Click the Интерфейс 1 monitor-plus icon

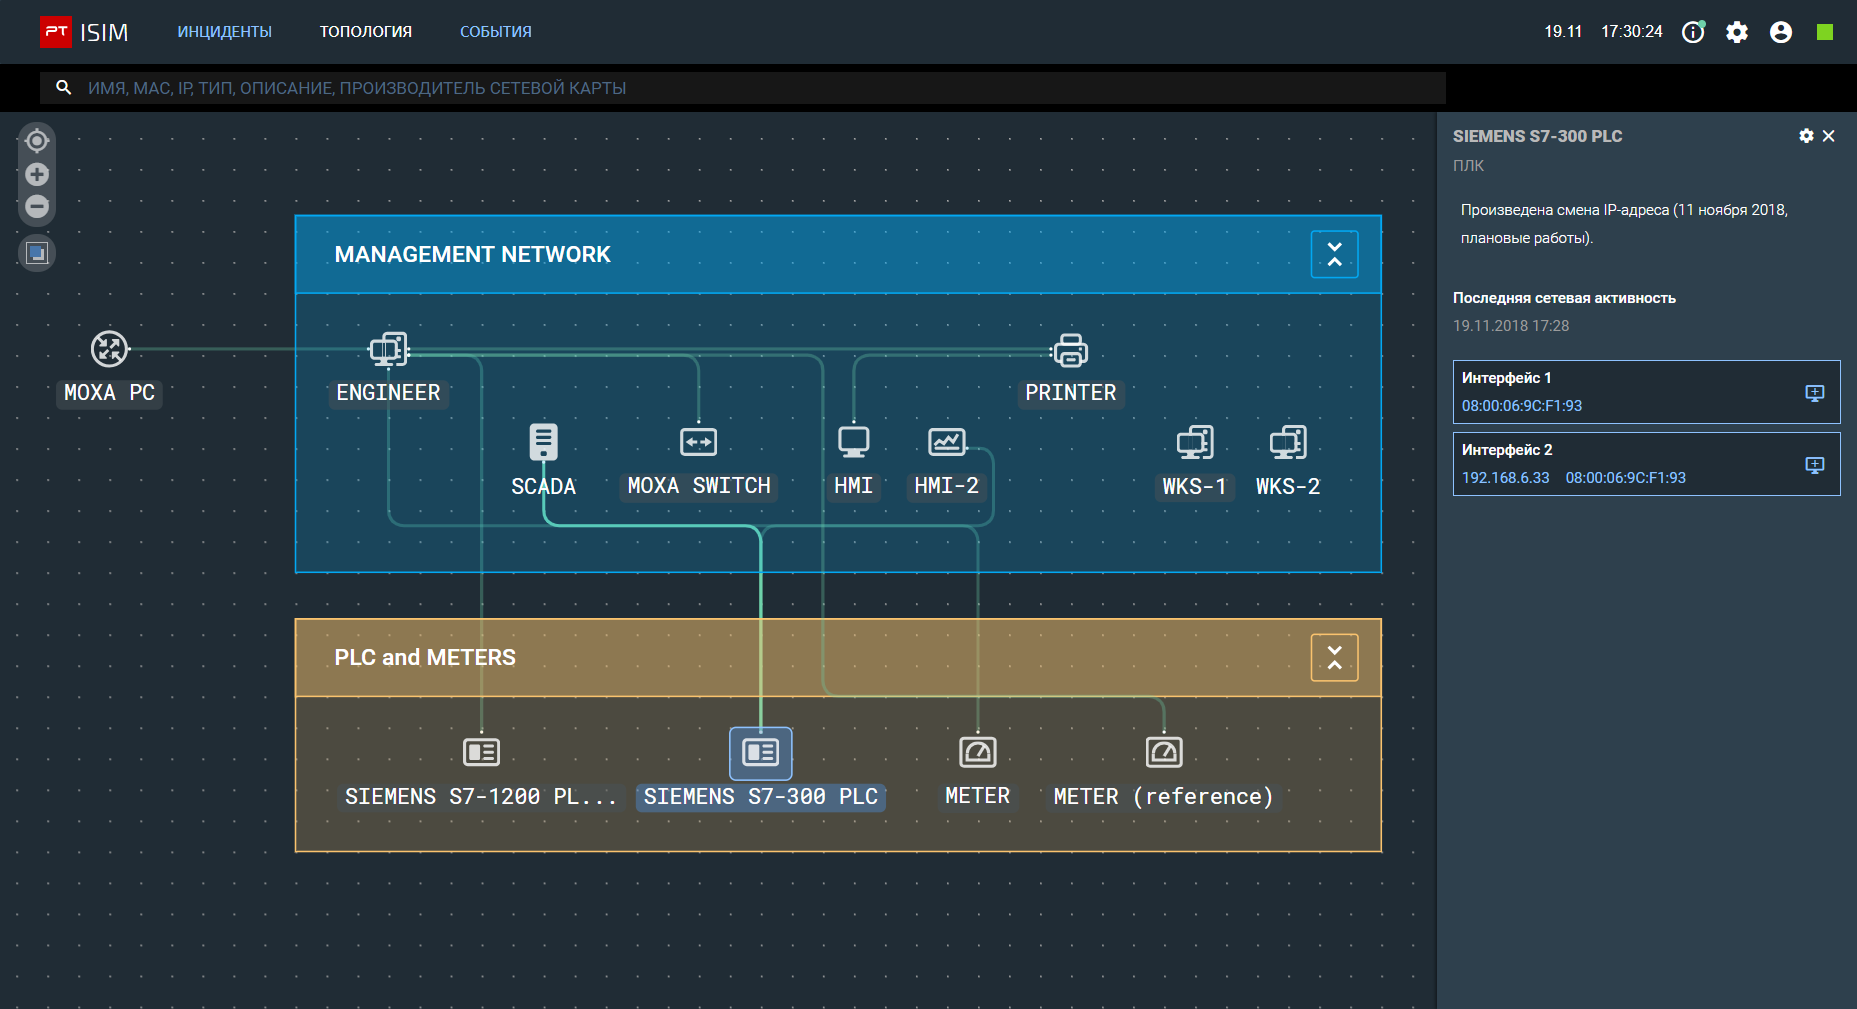[1815, 393]
